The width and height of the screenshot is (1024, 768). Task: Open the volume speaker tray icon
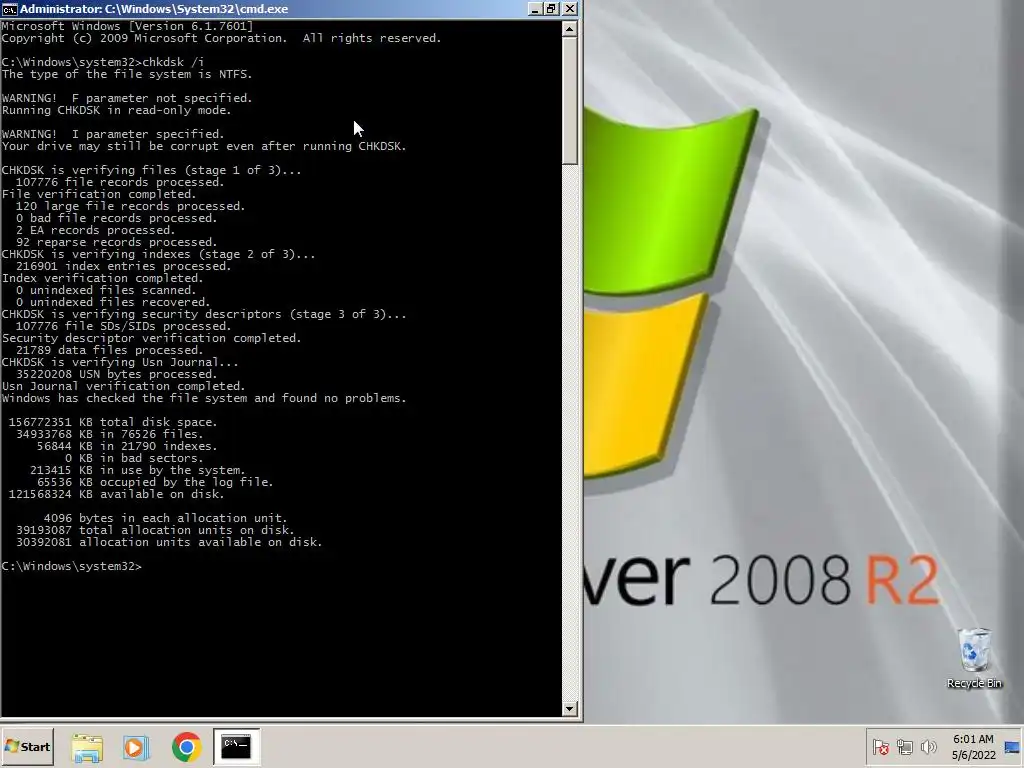point(928,746)
